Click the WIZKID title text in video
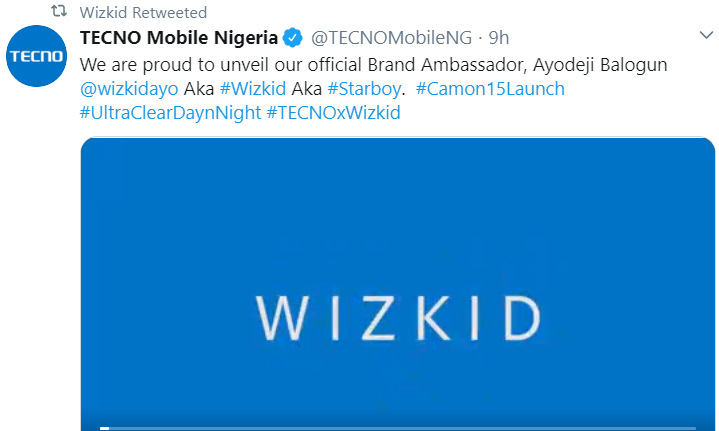This screenshot has width=719, height=431. (x=397, y=316)
